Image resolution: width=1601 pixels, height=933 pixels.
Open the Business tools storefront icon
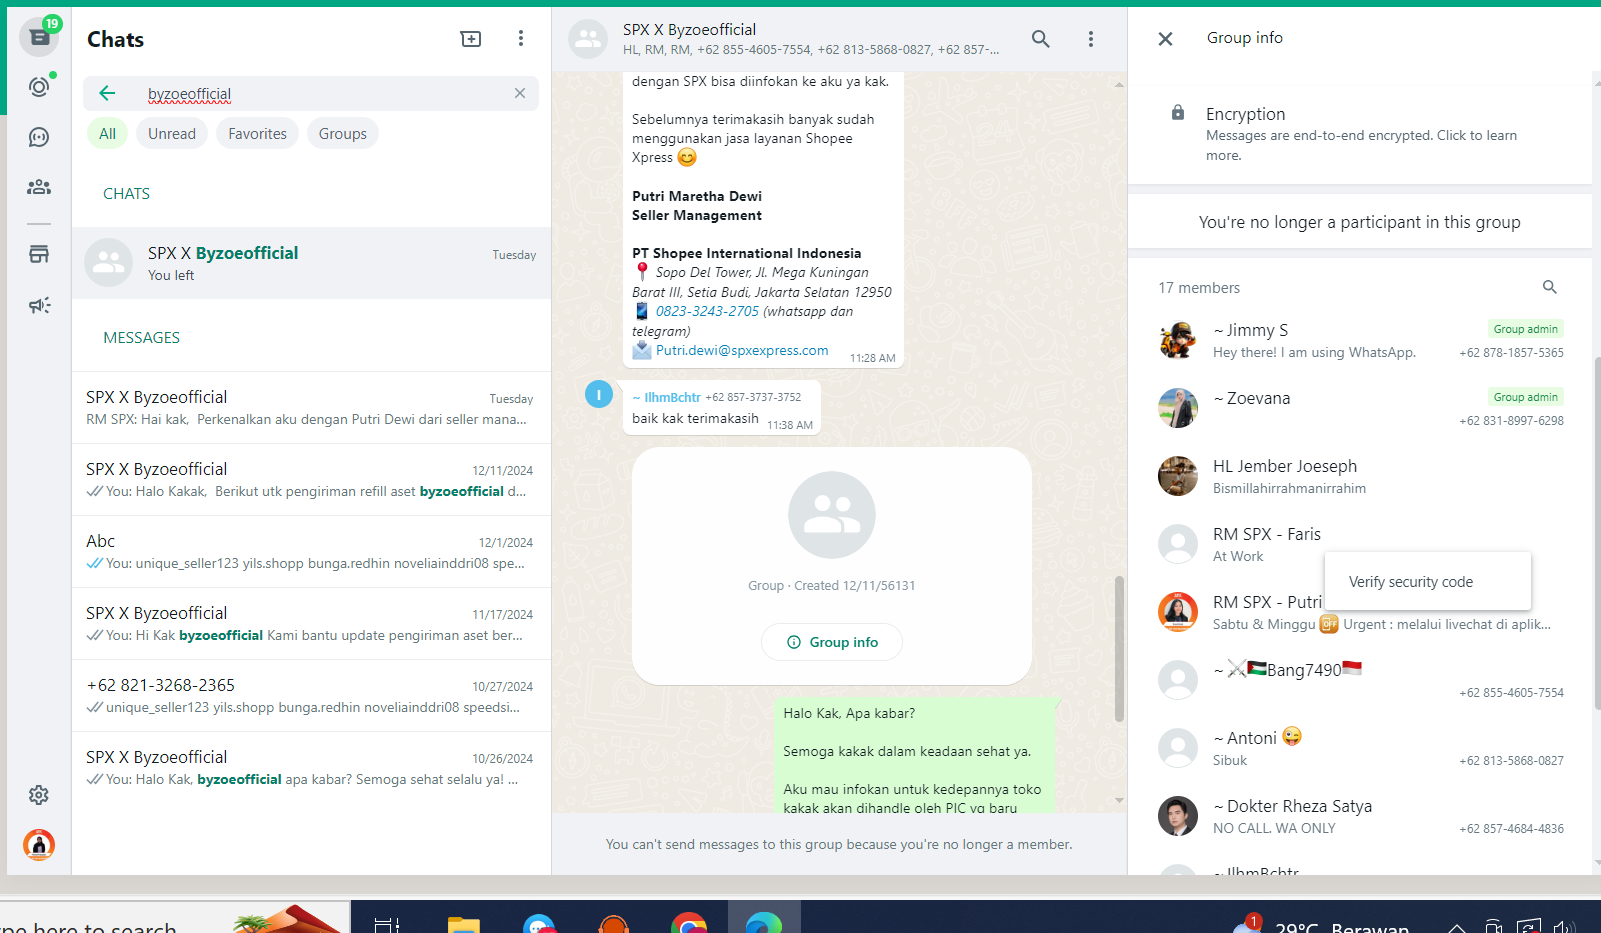click(x=39, y=254)
